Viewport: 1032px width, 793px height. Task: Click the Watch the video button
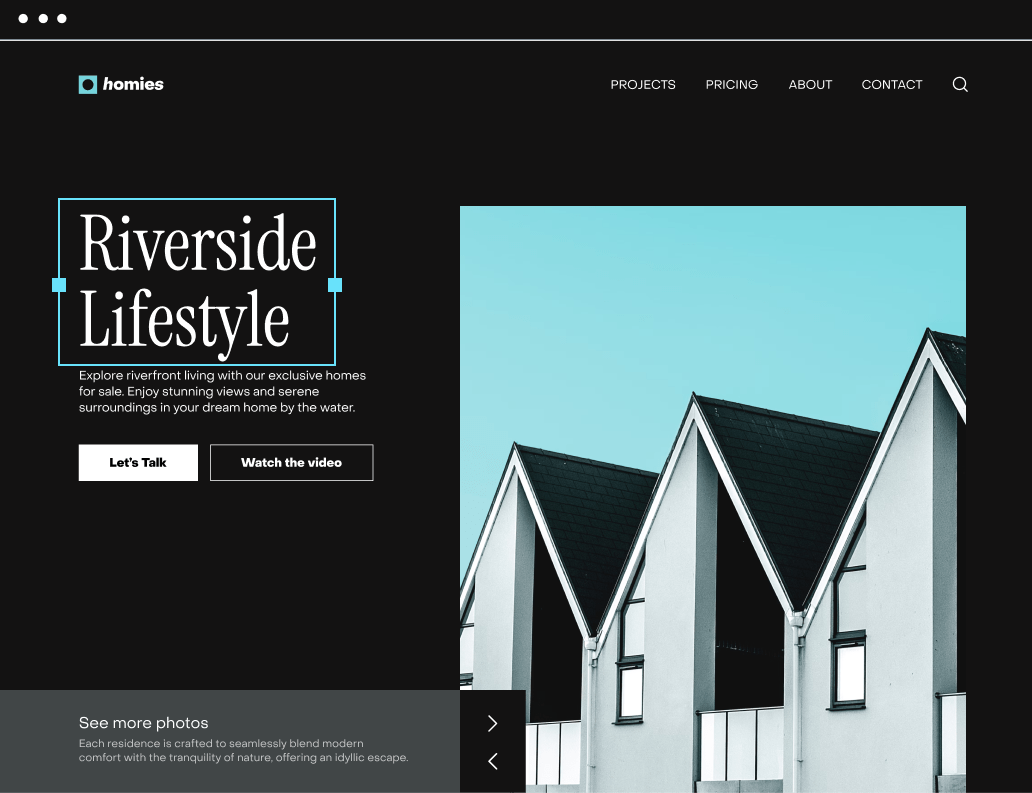click(x=291, y=463)
